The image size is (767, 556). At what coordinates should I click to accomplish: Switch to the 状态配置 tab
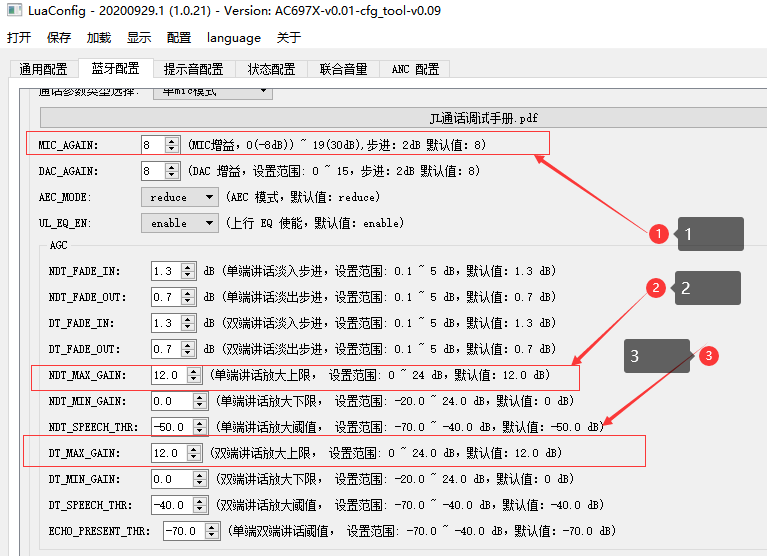coord(271,69)
